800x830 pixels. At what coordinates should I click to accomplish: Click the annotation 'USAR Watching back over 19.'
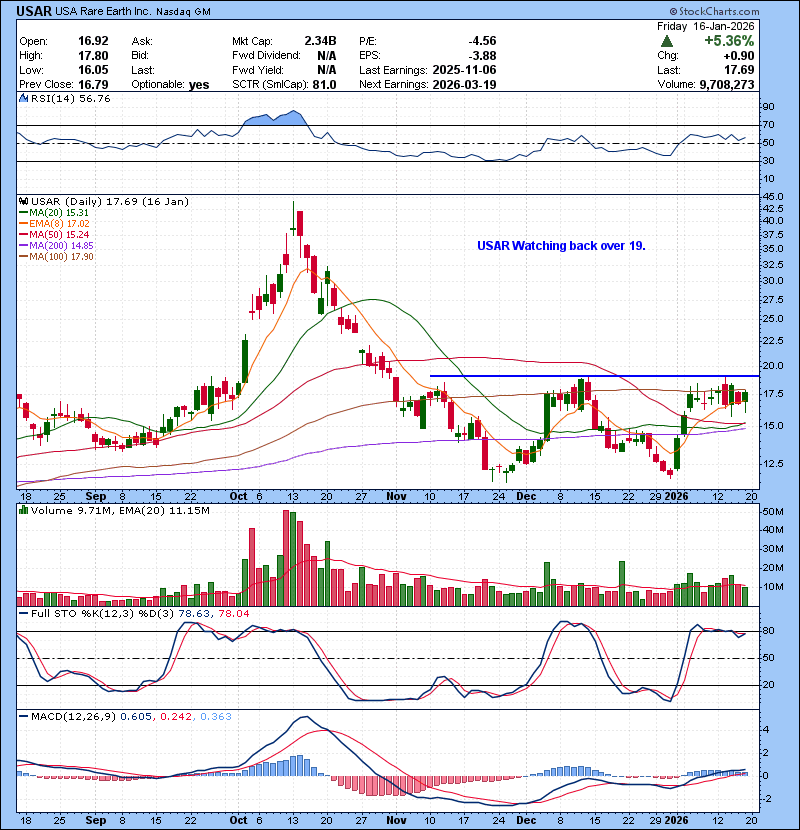tap(561, 246)
